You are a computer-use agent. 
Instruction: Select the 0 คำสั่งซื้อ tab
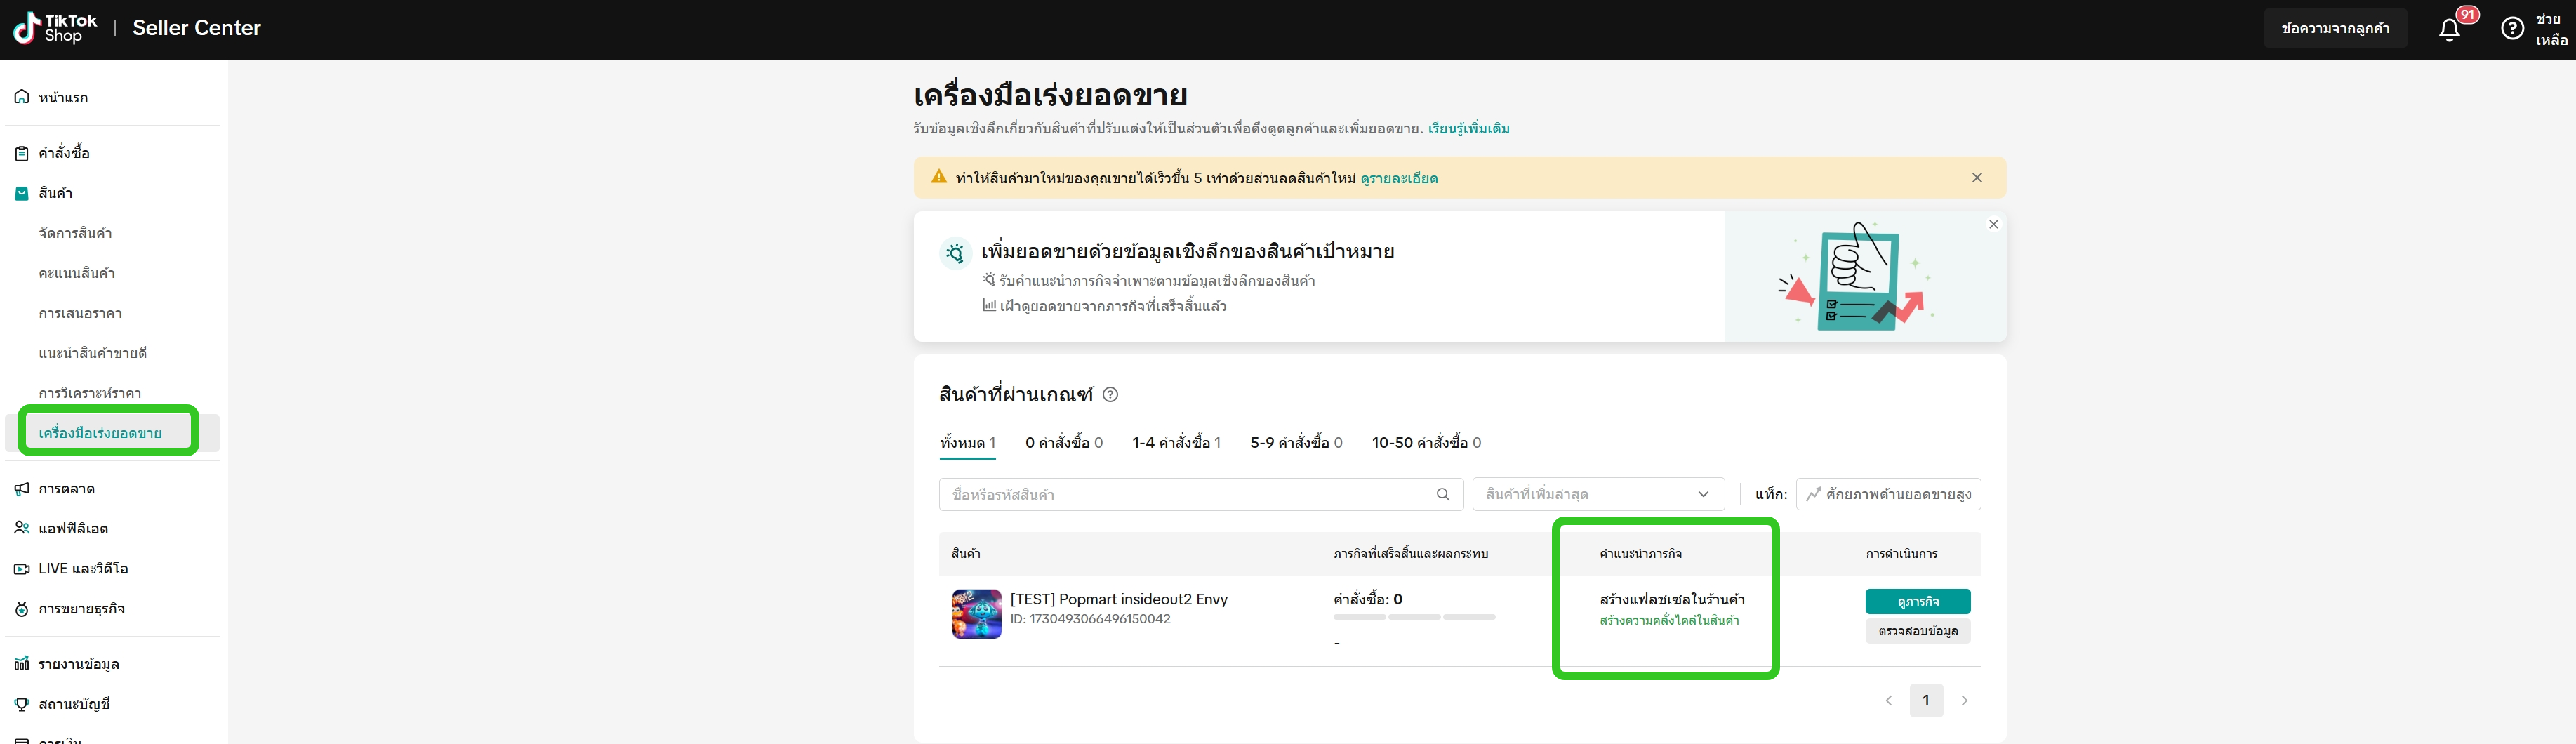click(1064, 443)
